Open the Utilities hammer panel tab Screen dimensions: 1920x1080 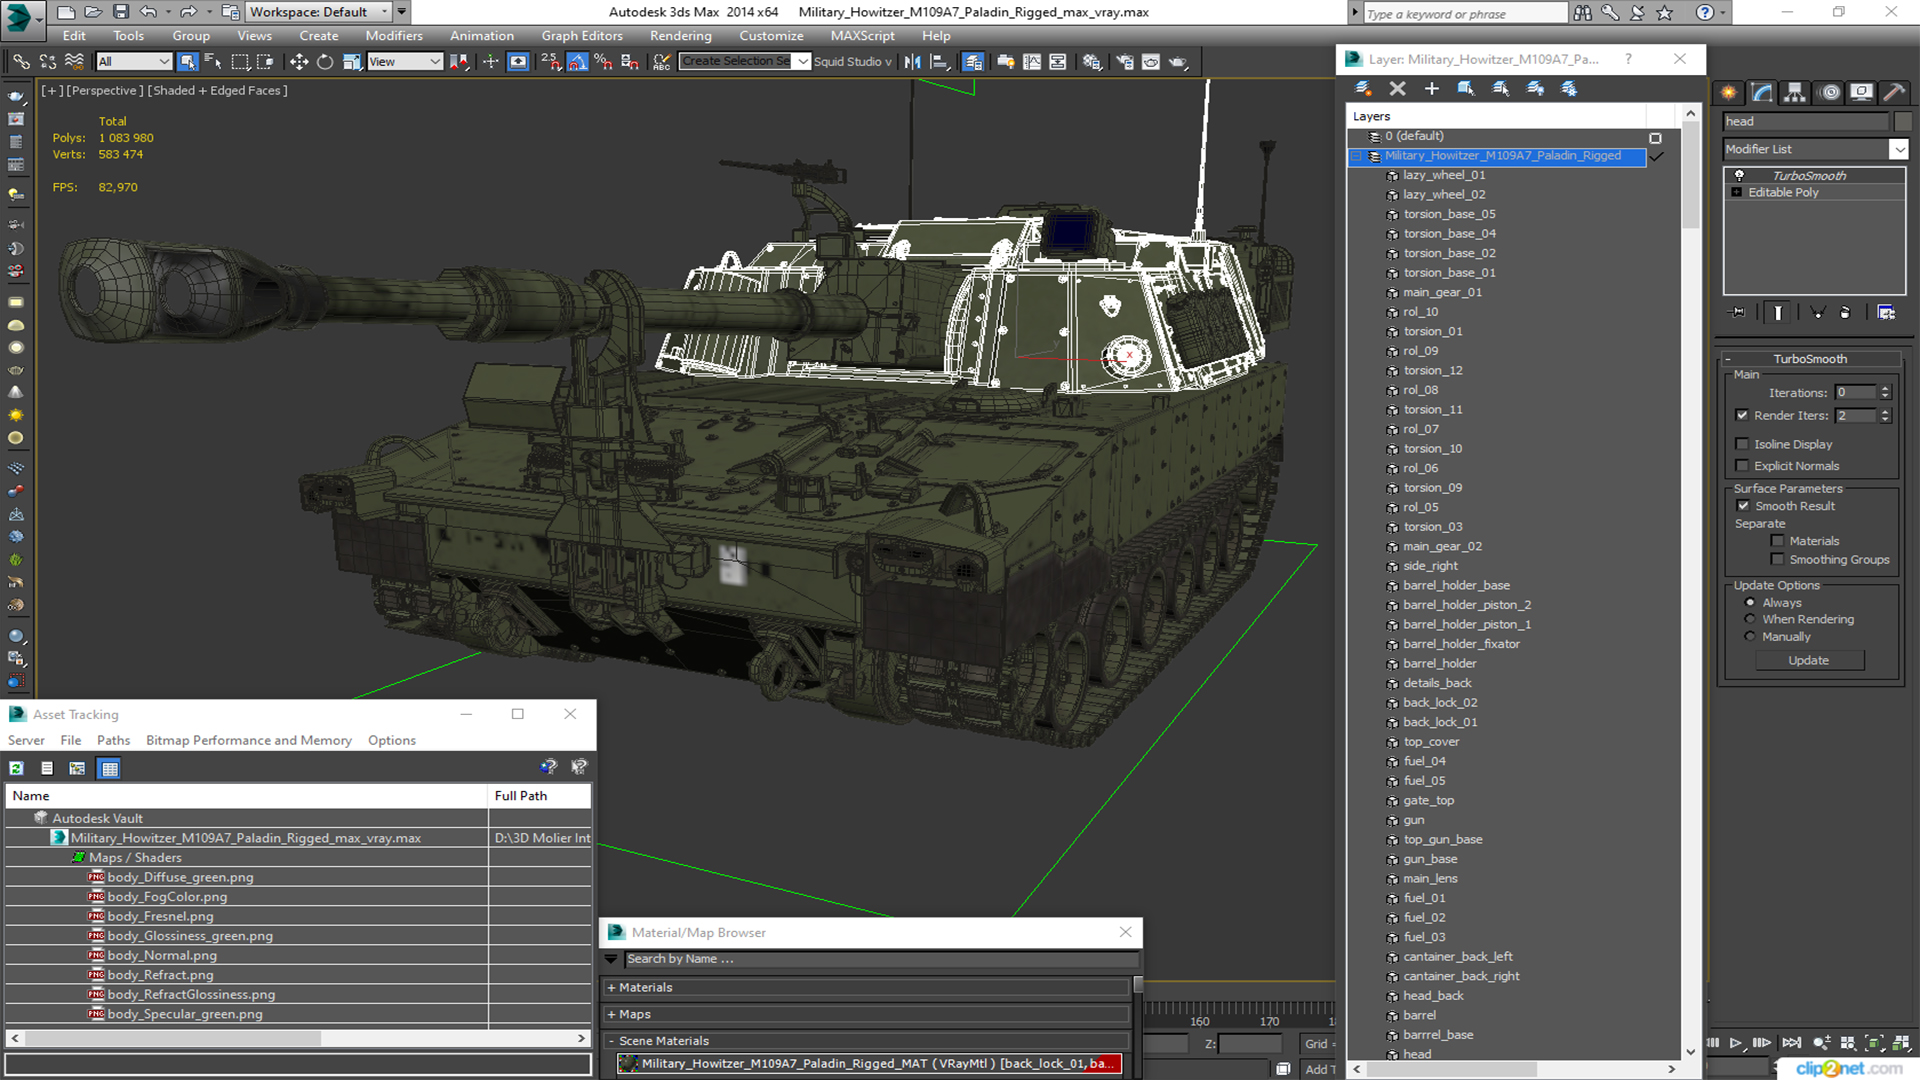1894,93
